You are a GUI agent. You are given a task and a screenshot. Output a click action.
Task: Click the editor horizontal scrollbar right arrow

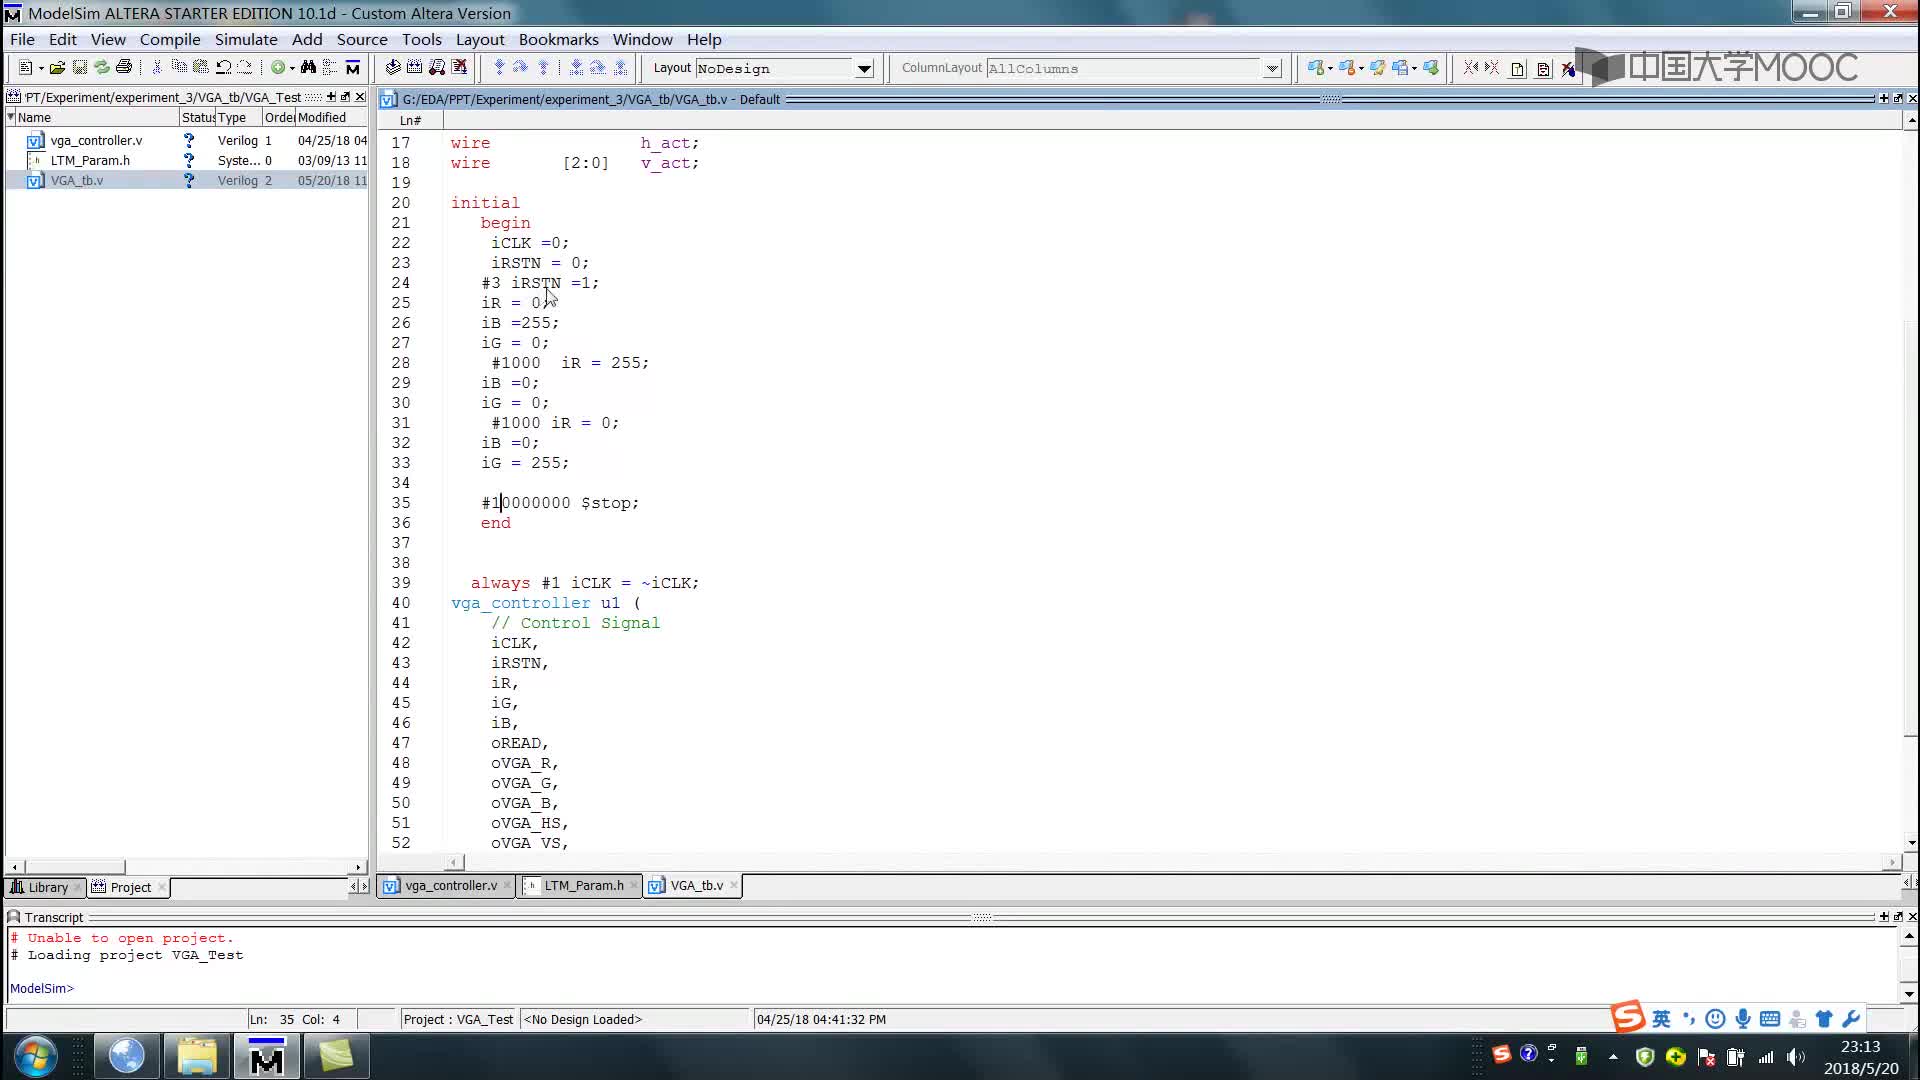pos(1891,862)
